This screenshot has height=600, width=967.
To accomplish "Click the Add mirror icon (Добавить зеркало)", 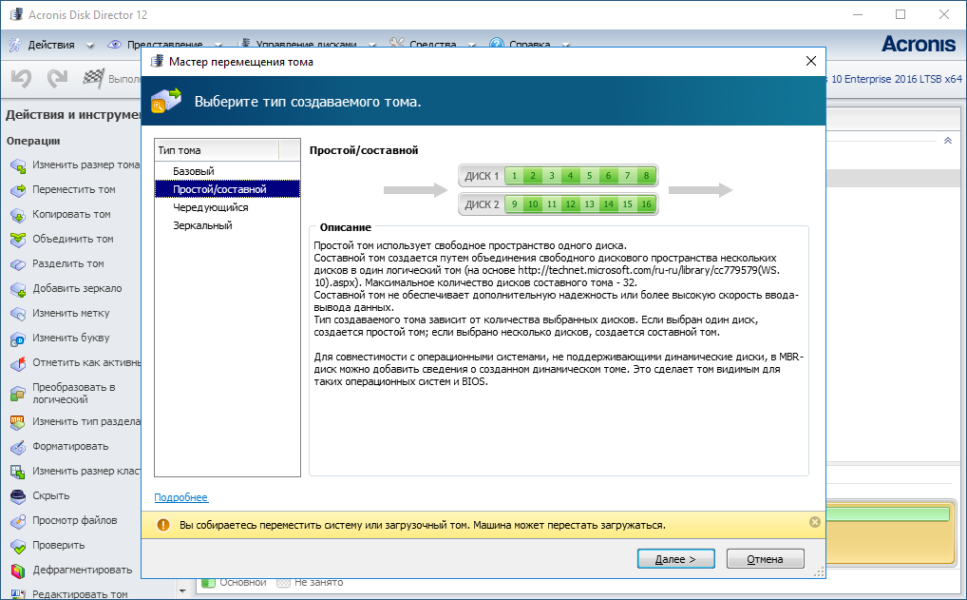I will click(x=17, y=289).
